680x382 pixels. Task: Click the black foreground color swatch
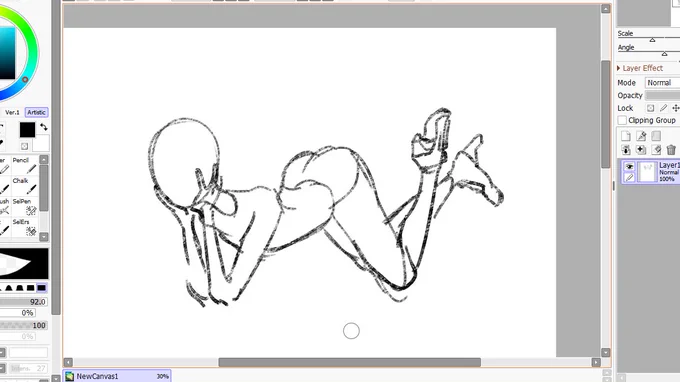[x=27, y=130]
